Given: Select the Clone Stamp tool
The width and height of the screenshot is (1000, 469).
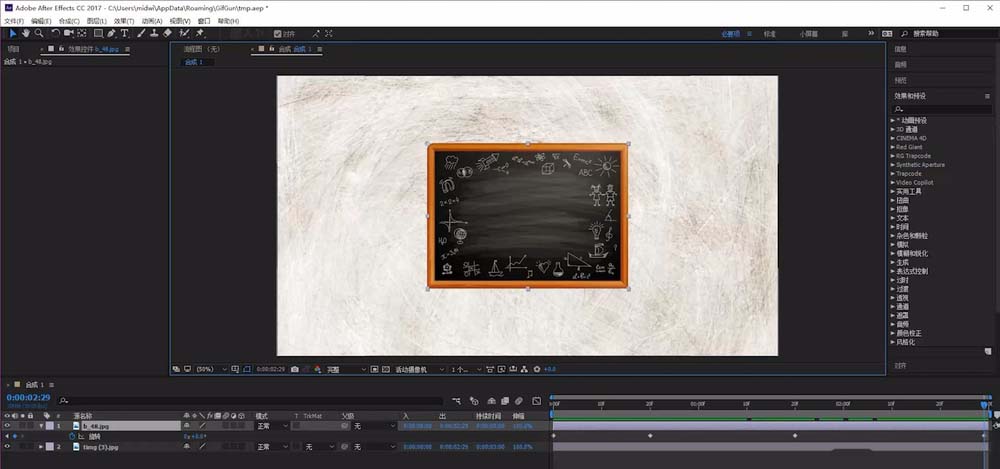Looking at the screenshot, I should 154,33.
